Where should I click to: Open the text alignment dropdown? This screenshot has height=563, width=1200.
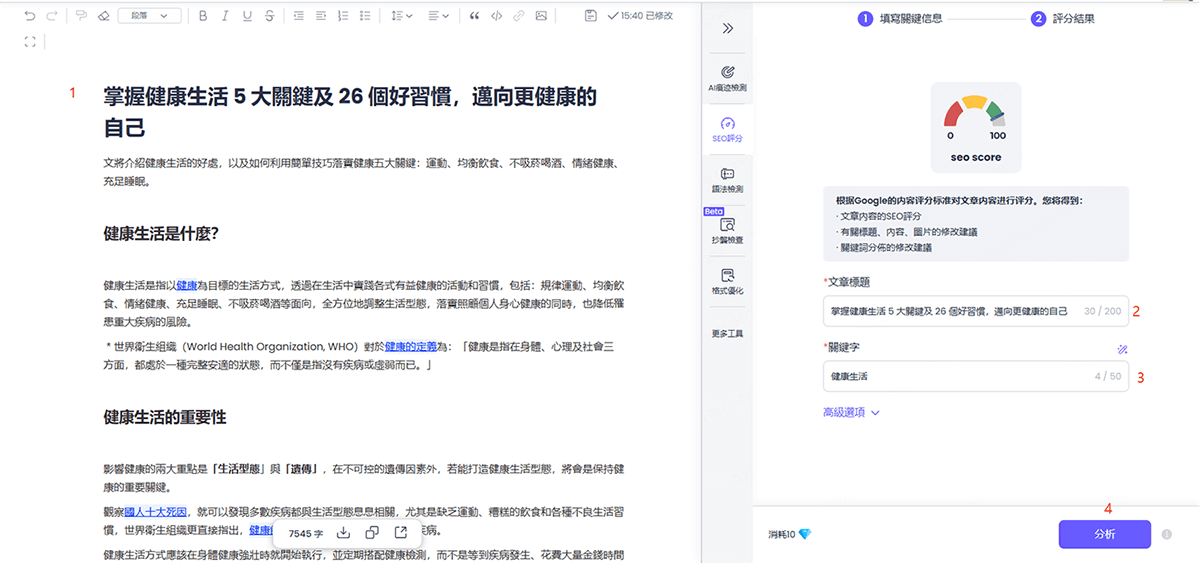pos(438,16)
